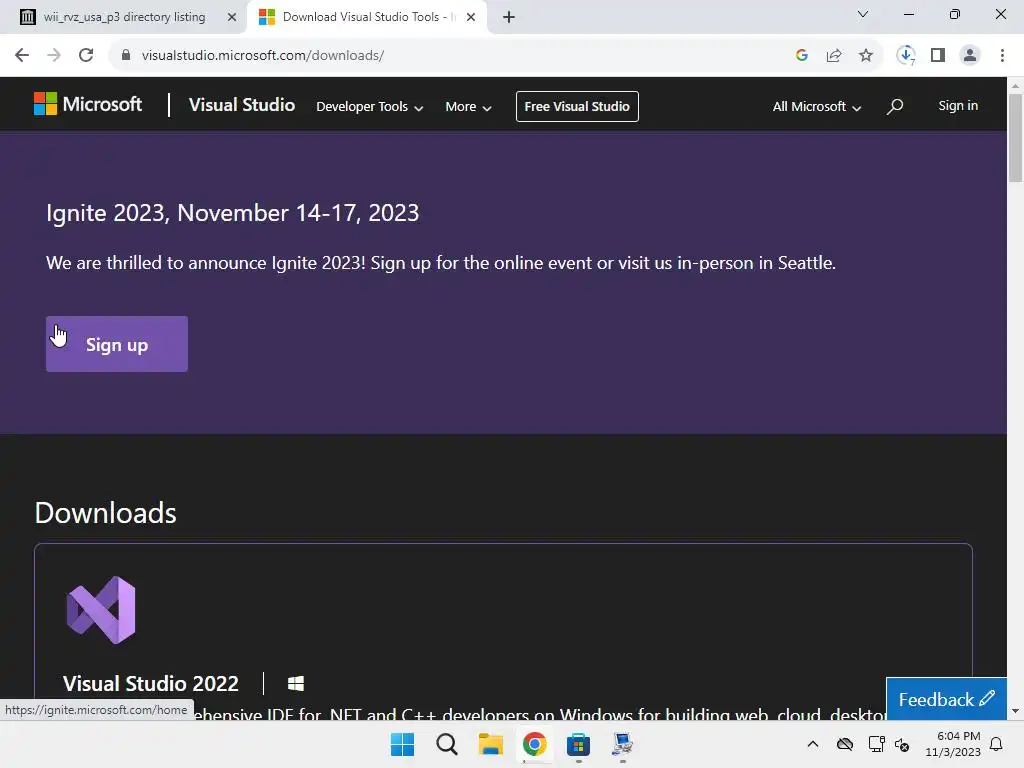This screenshot has width=1024, height=768.
Task: Close the Download Visual Studio Tools tab
Action: [471, 18]
